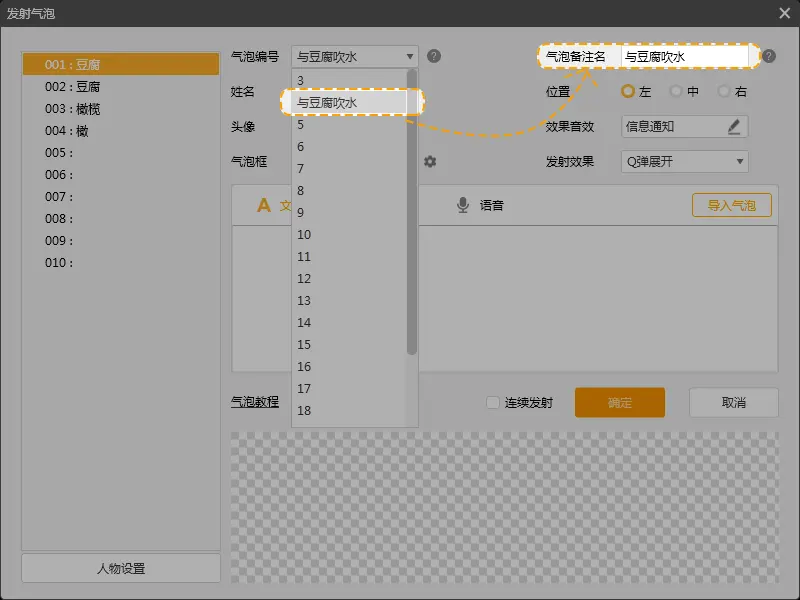Select the 中 position radio button
The width and height of the screenshot is (800, 600).
pyautogui.click(x=676, y=91)
